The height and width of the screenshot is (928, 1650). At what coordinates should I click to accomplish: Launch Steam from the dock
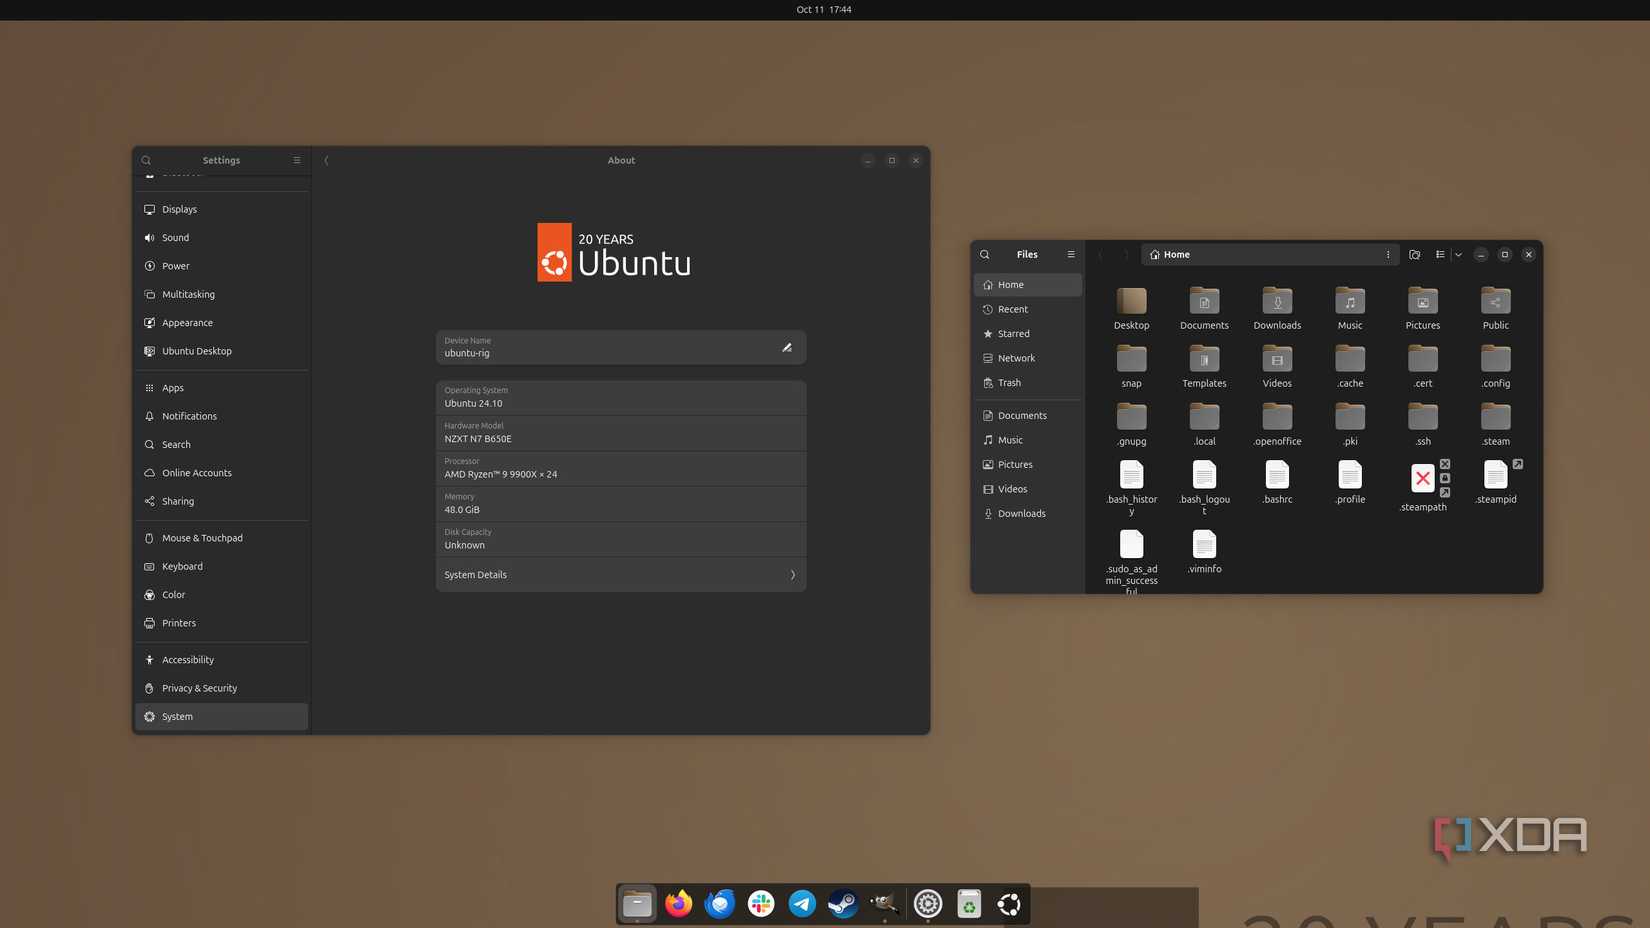[841, 903]
